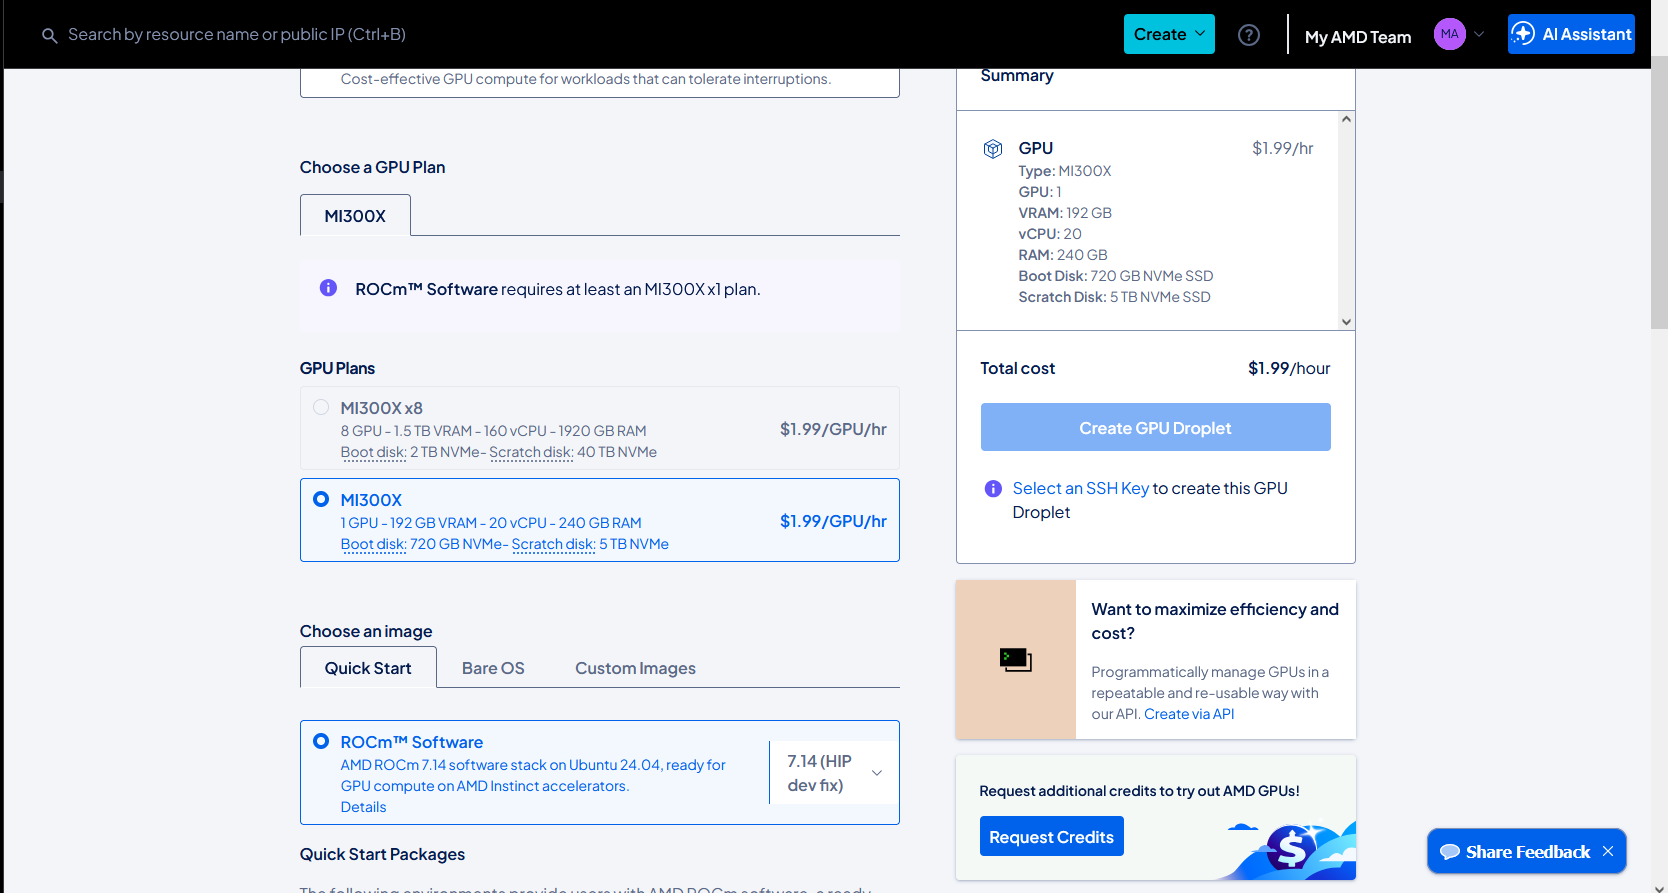Switch to the Bare OS tab
Viewport: 1668px width, 893px height.
tap(493, 668)
